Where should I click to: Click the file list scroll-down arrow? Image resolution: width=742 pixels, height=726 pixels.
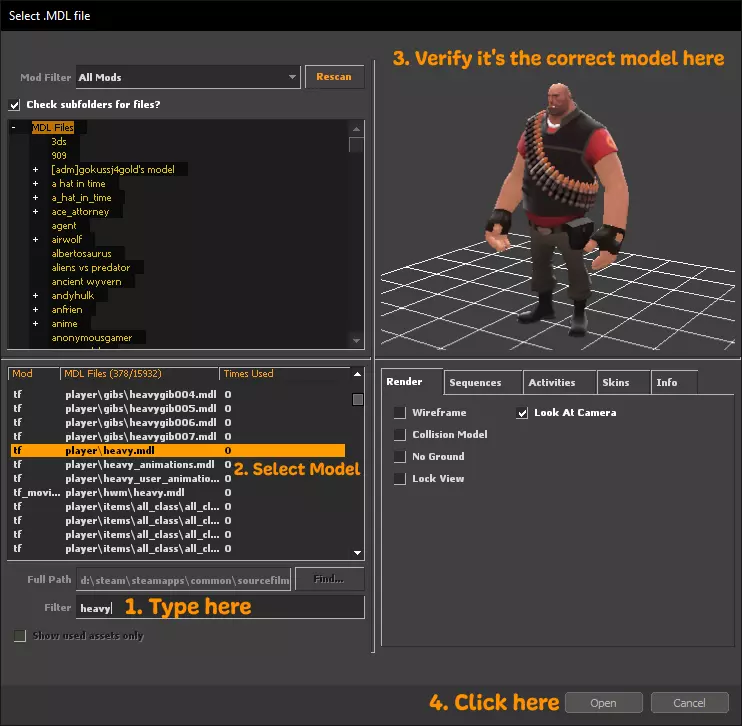[x=358, y=553]
